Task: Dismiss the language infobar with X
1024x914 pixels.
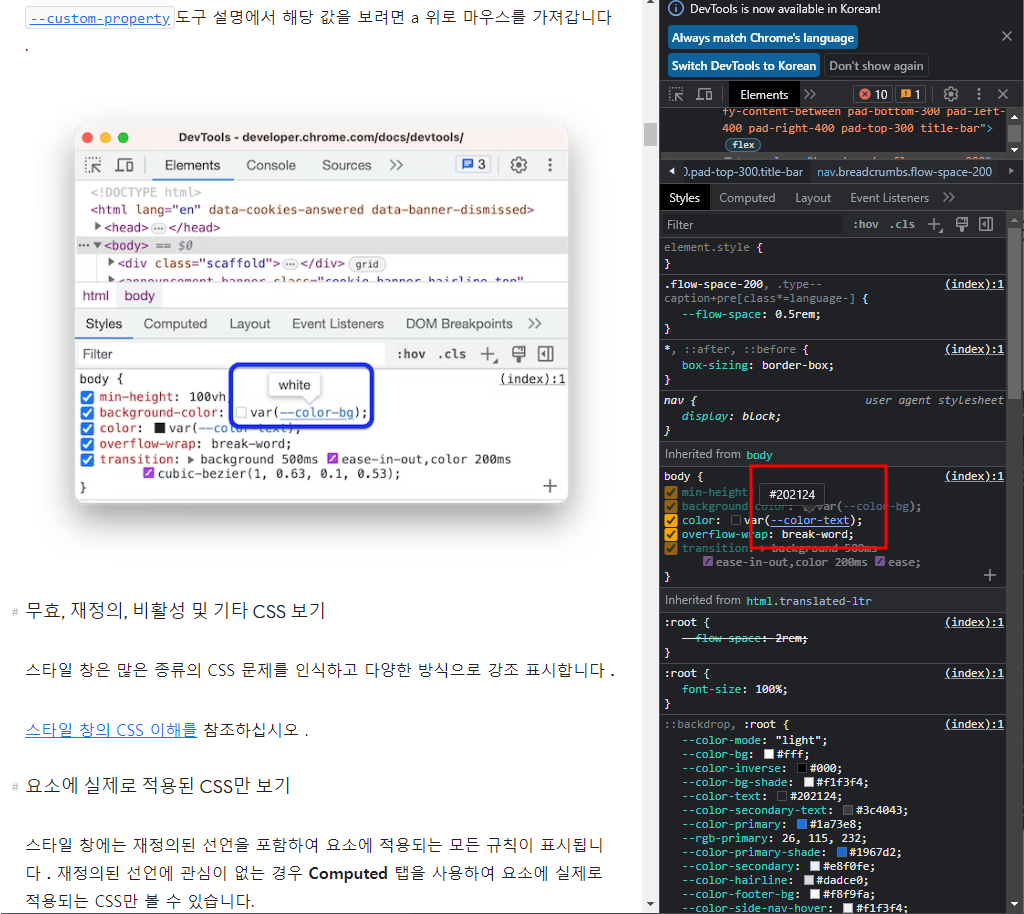Action: 1006,36
